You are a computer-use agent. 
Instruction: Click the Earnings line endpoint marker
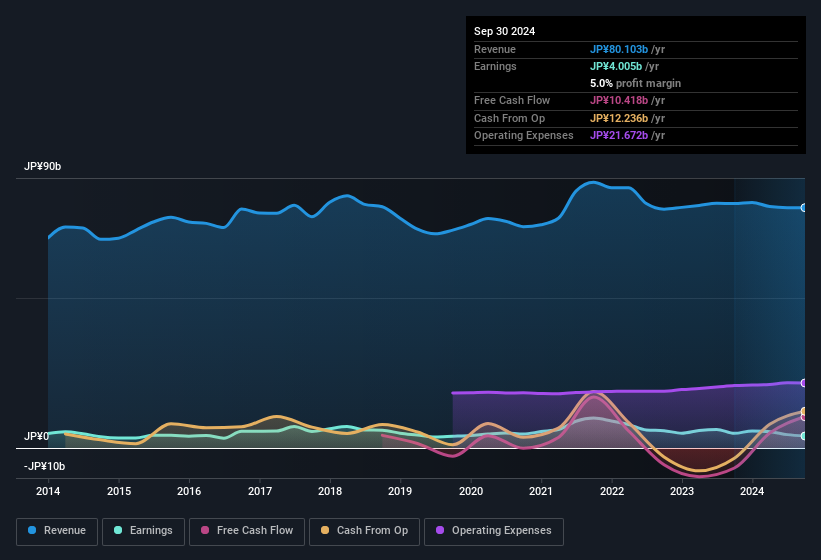click(x=804, y=436)
